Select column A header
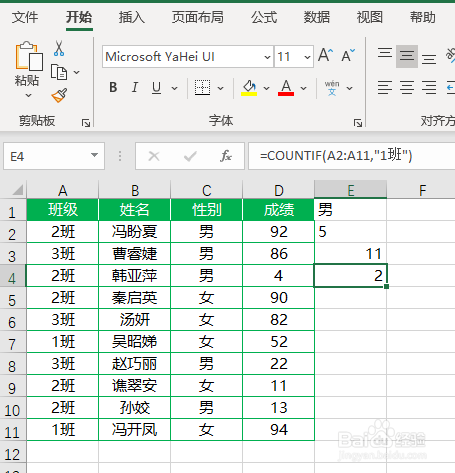The height and width of the screenshot is (473, 455). pos(63,190)
